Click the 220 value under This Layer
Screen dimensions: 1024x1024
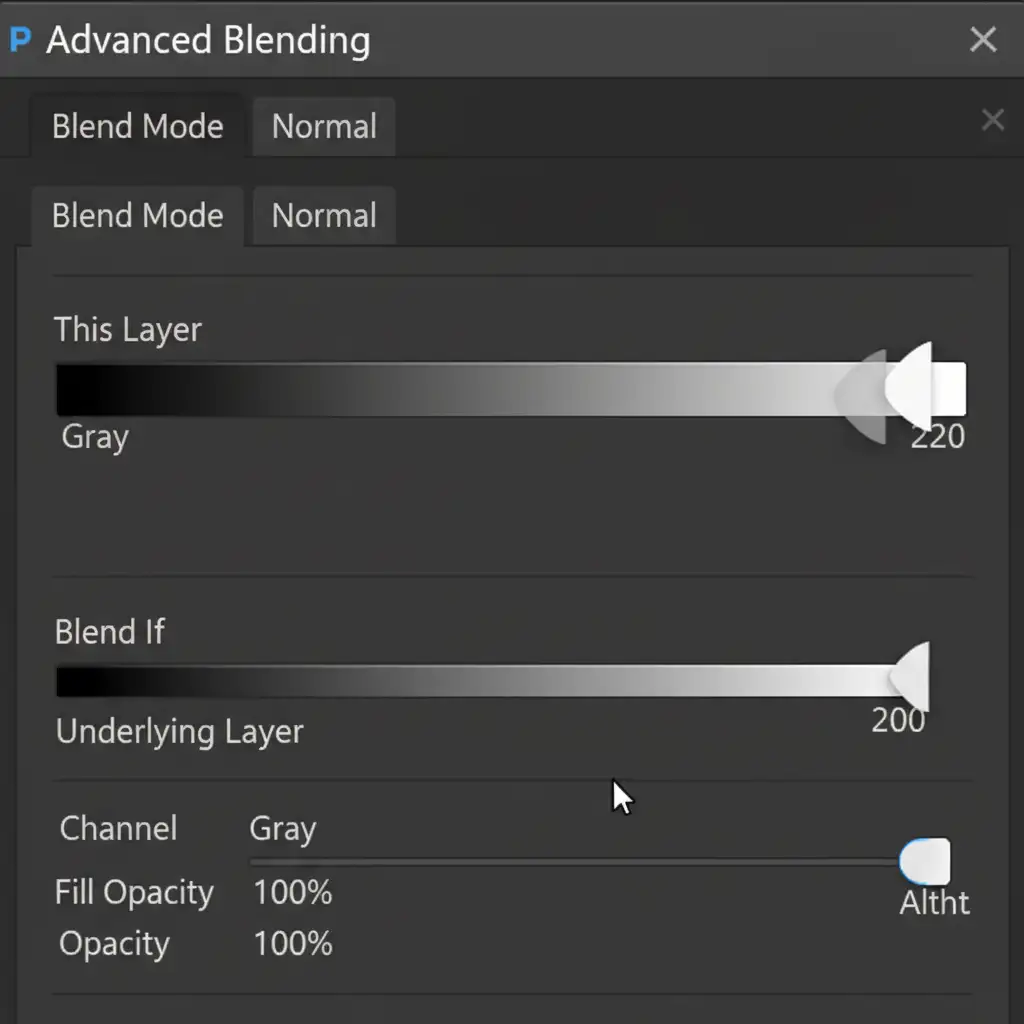[937, 436]
